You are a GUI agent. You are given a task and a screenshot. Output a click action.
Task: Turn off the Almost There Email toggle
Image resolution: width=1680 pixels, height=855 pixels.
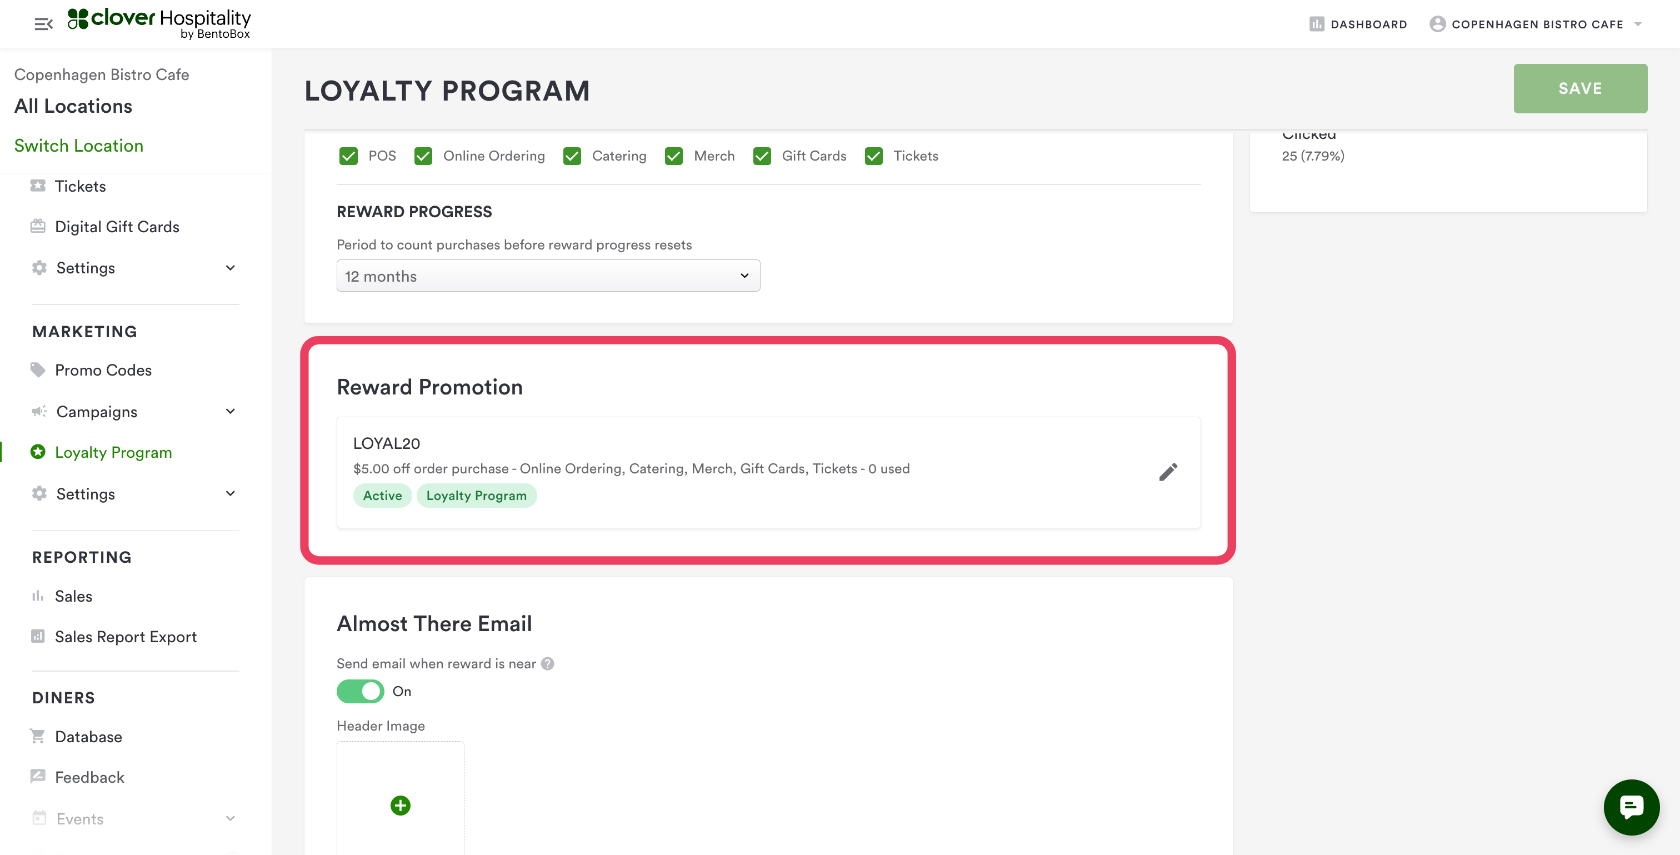pyautogui.click(x=360, y=691)
